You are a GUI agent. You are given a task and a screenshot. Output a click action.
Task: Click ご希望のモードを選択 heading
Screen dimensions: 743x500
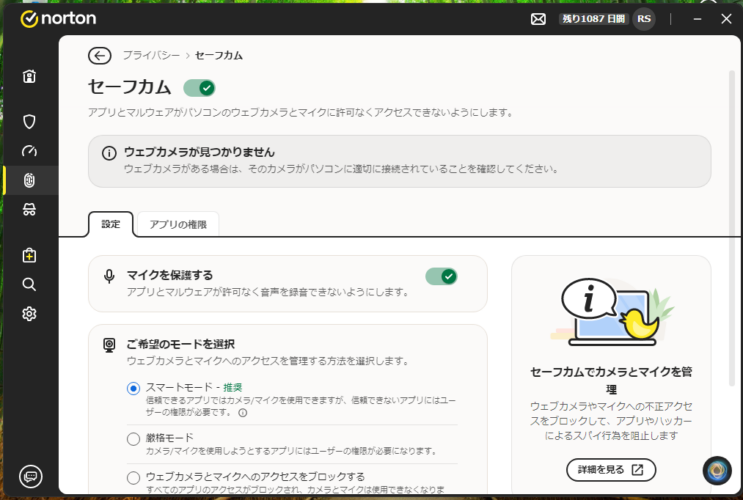(x=181, y=344)
